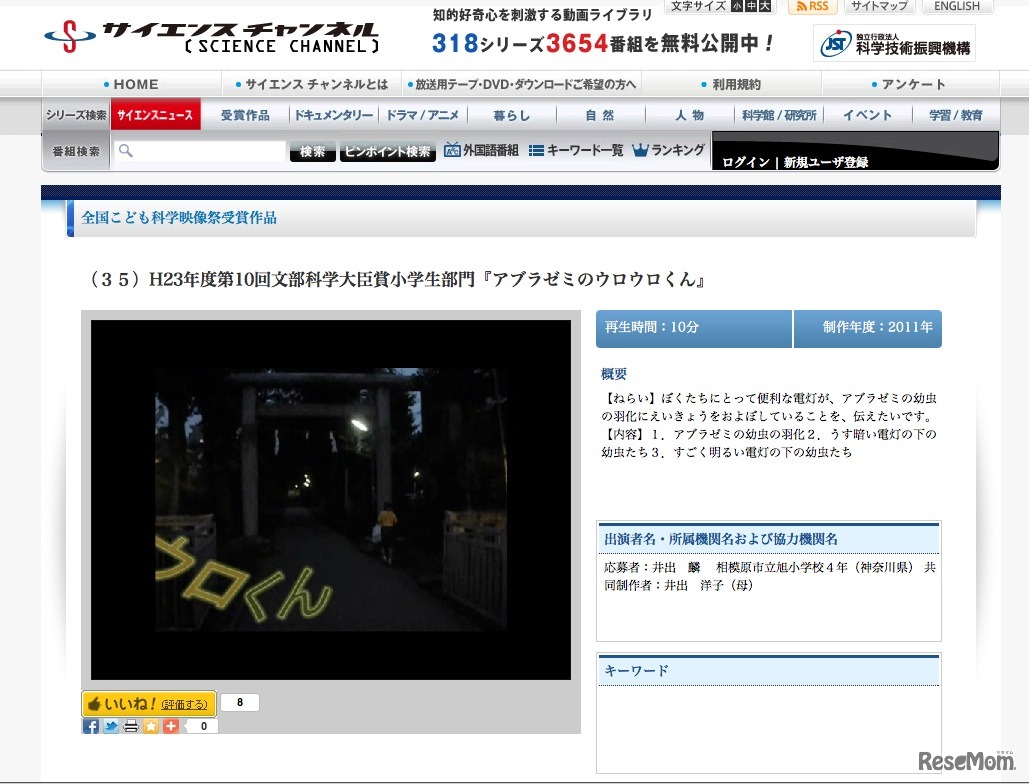Select large 大 font size
Viewport: 1029px width, 784px height.
(x=765, y=6)
